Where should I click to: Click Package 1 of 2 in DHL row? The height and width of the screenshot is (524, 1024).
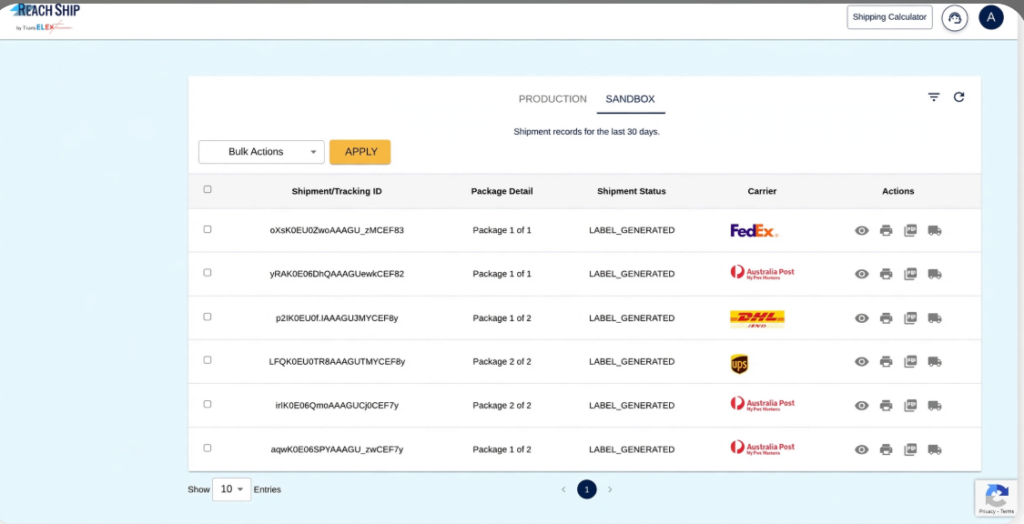click(x=502, y=318)
